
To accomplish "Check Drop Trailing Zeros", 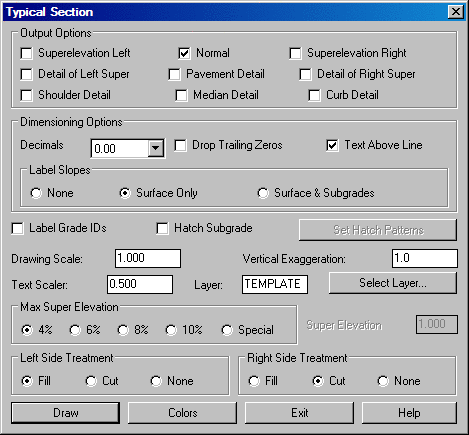I will click(180, 145).
